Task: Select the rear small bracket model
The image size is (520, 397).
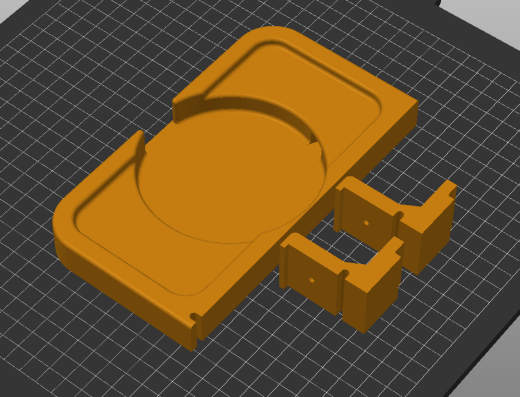Action: tap(397, 223)
